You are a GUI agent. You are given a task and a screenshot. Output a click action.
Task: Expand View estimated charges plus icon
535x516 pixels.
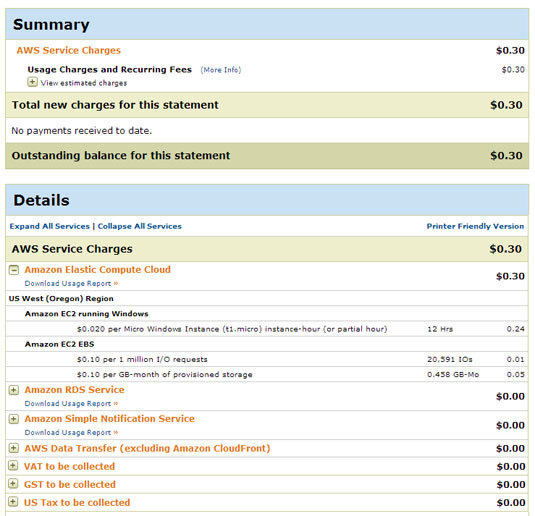(x=32, y=82)
